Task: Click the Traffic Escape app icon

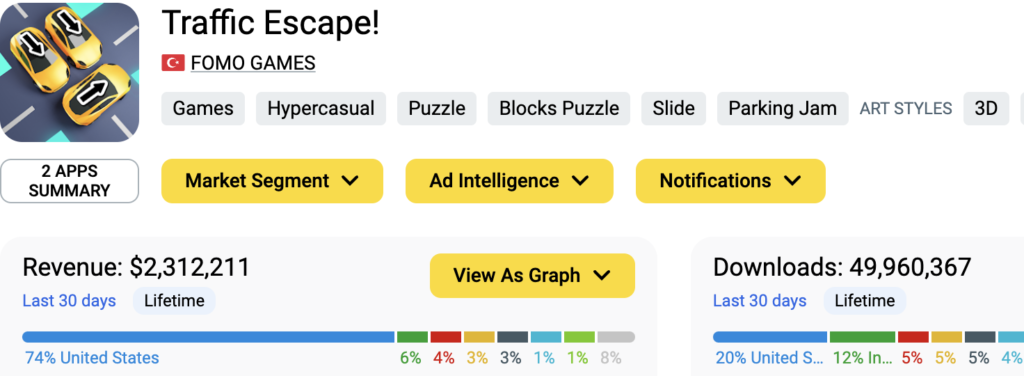Action: (69, 72)
